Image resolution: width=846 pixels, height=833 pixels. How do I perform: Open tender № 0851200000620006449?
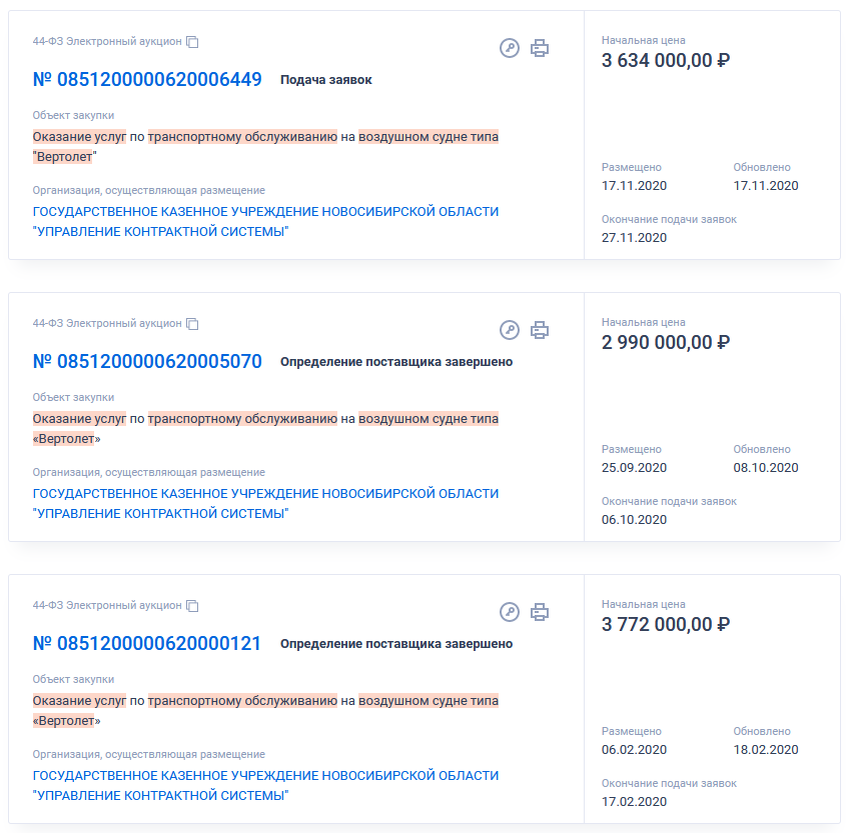click(147, 80)
